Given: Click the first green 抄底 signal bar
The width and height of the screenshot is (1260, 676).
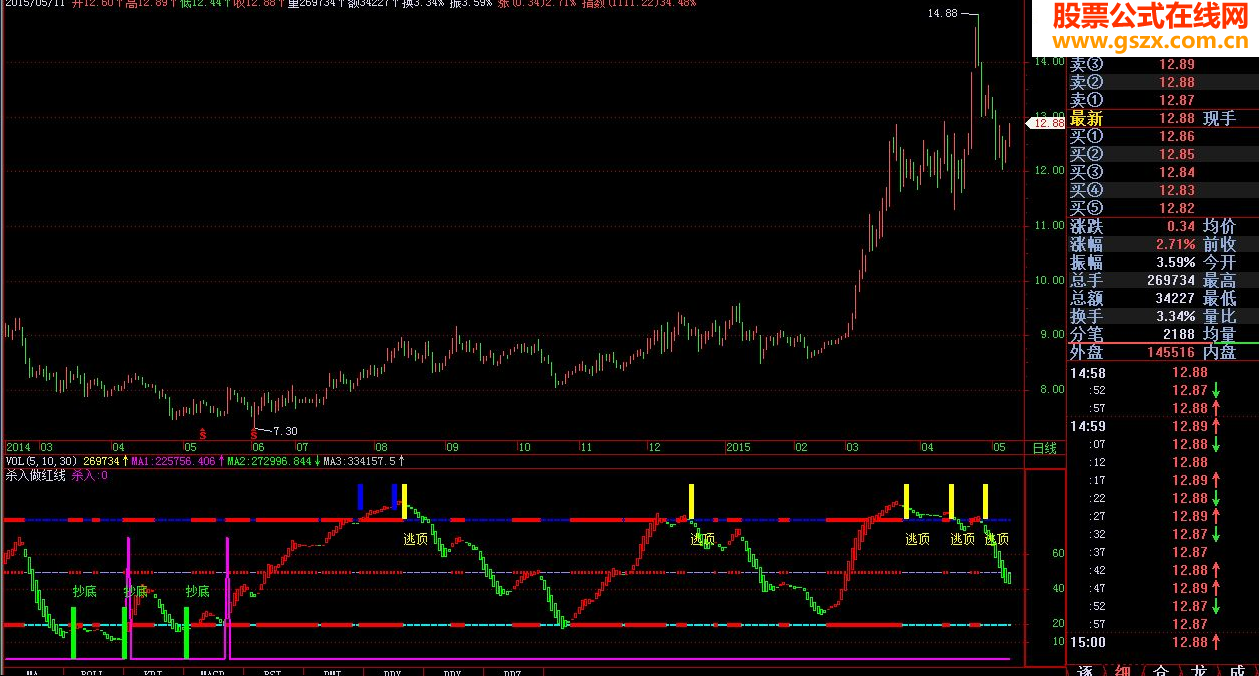Looking at the screenshot, I should pos(73,632).
